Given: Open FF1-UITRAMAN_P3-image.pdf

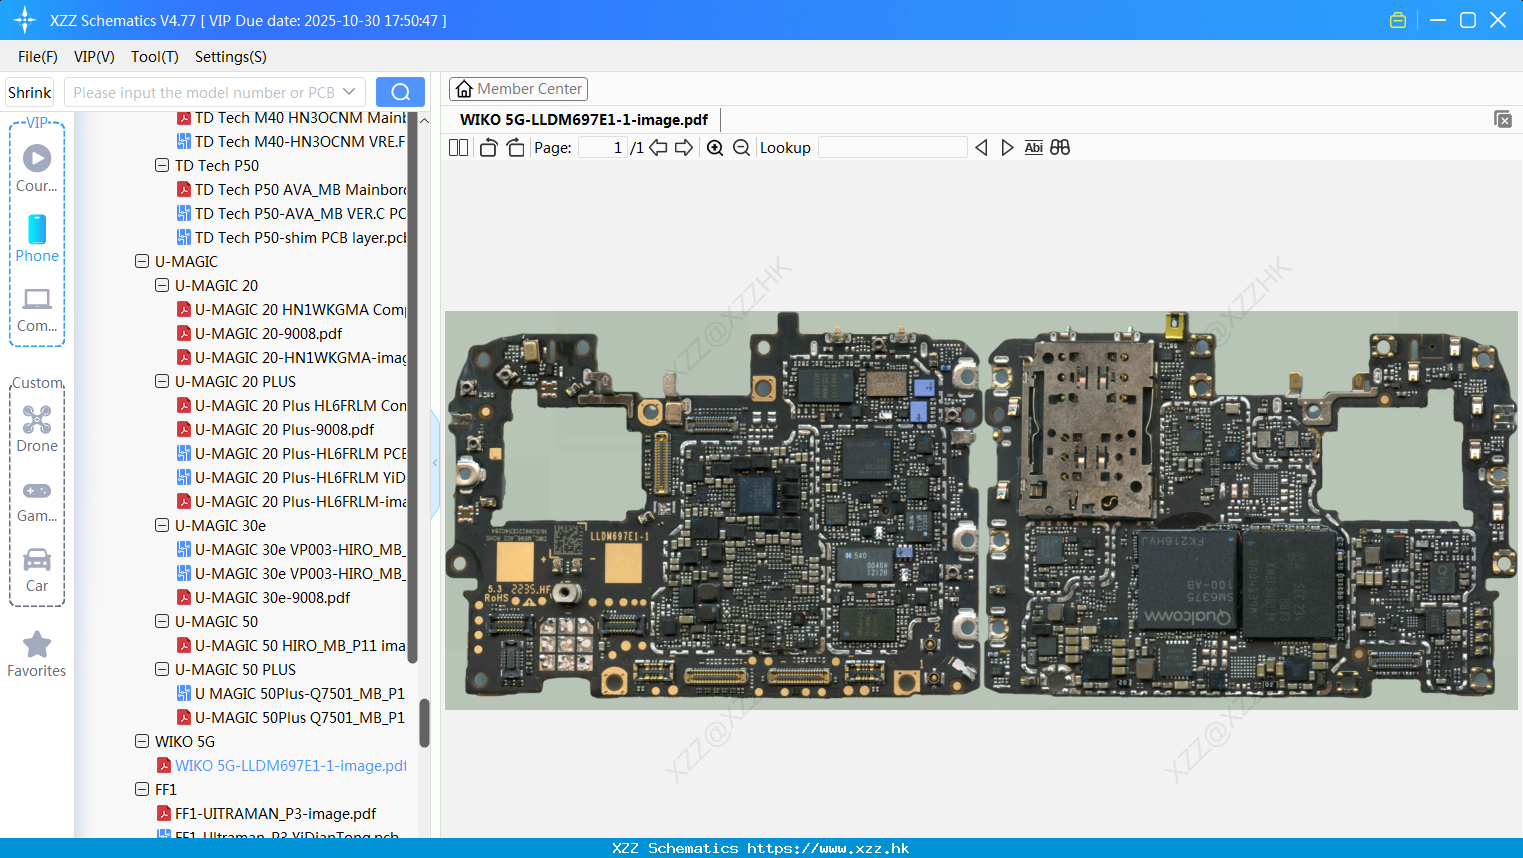Looking at the screenshot, I should tap(267, 814).
